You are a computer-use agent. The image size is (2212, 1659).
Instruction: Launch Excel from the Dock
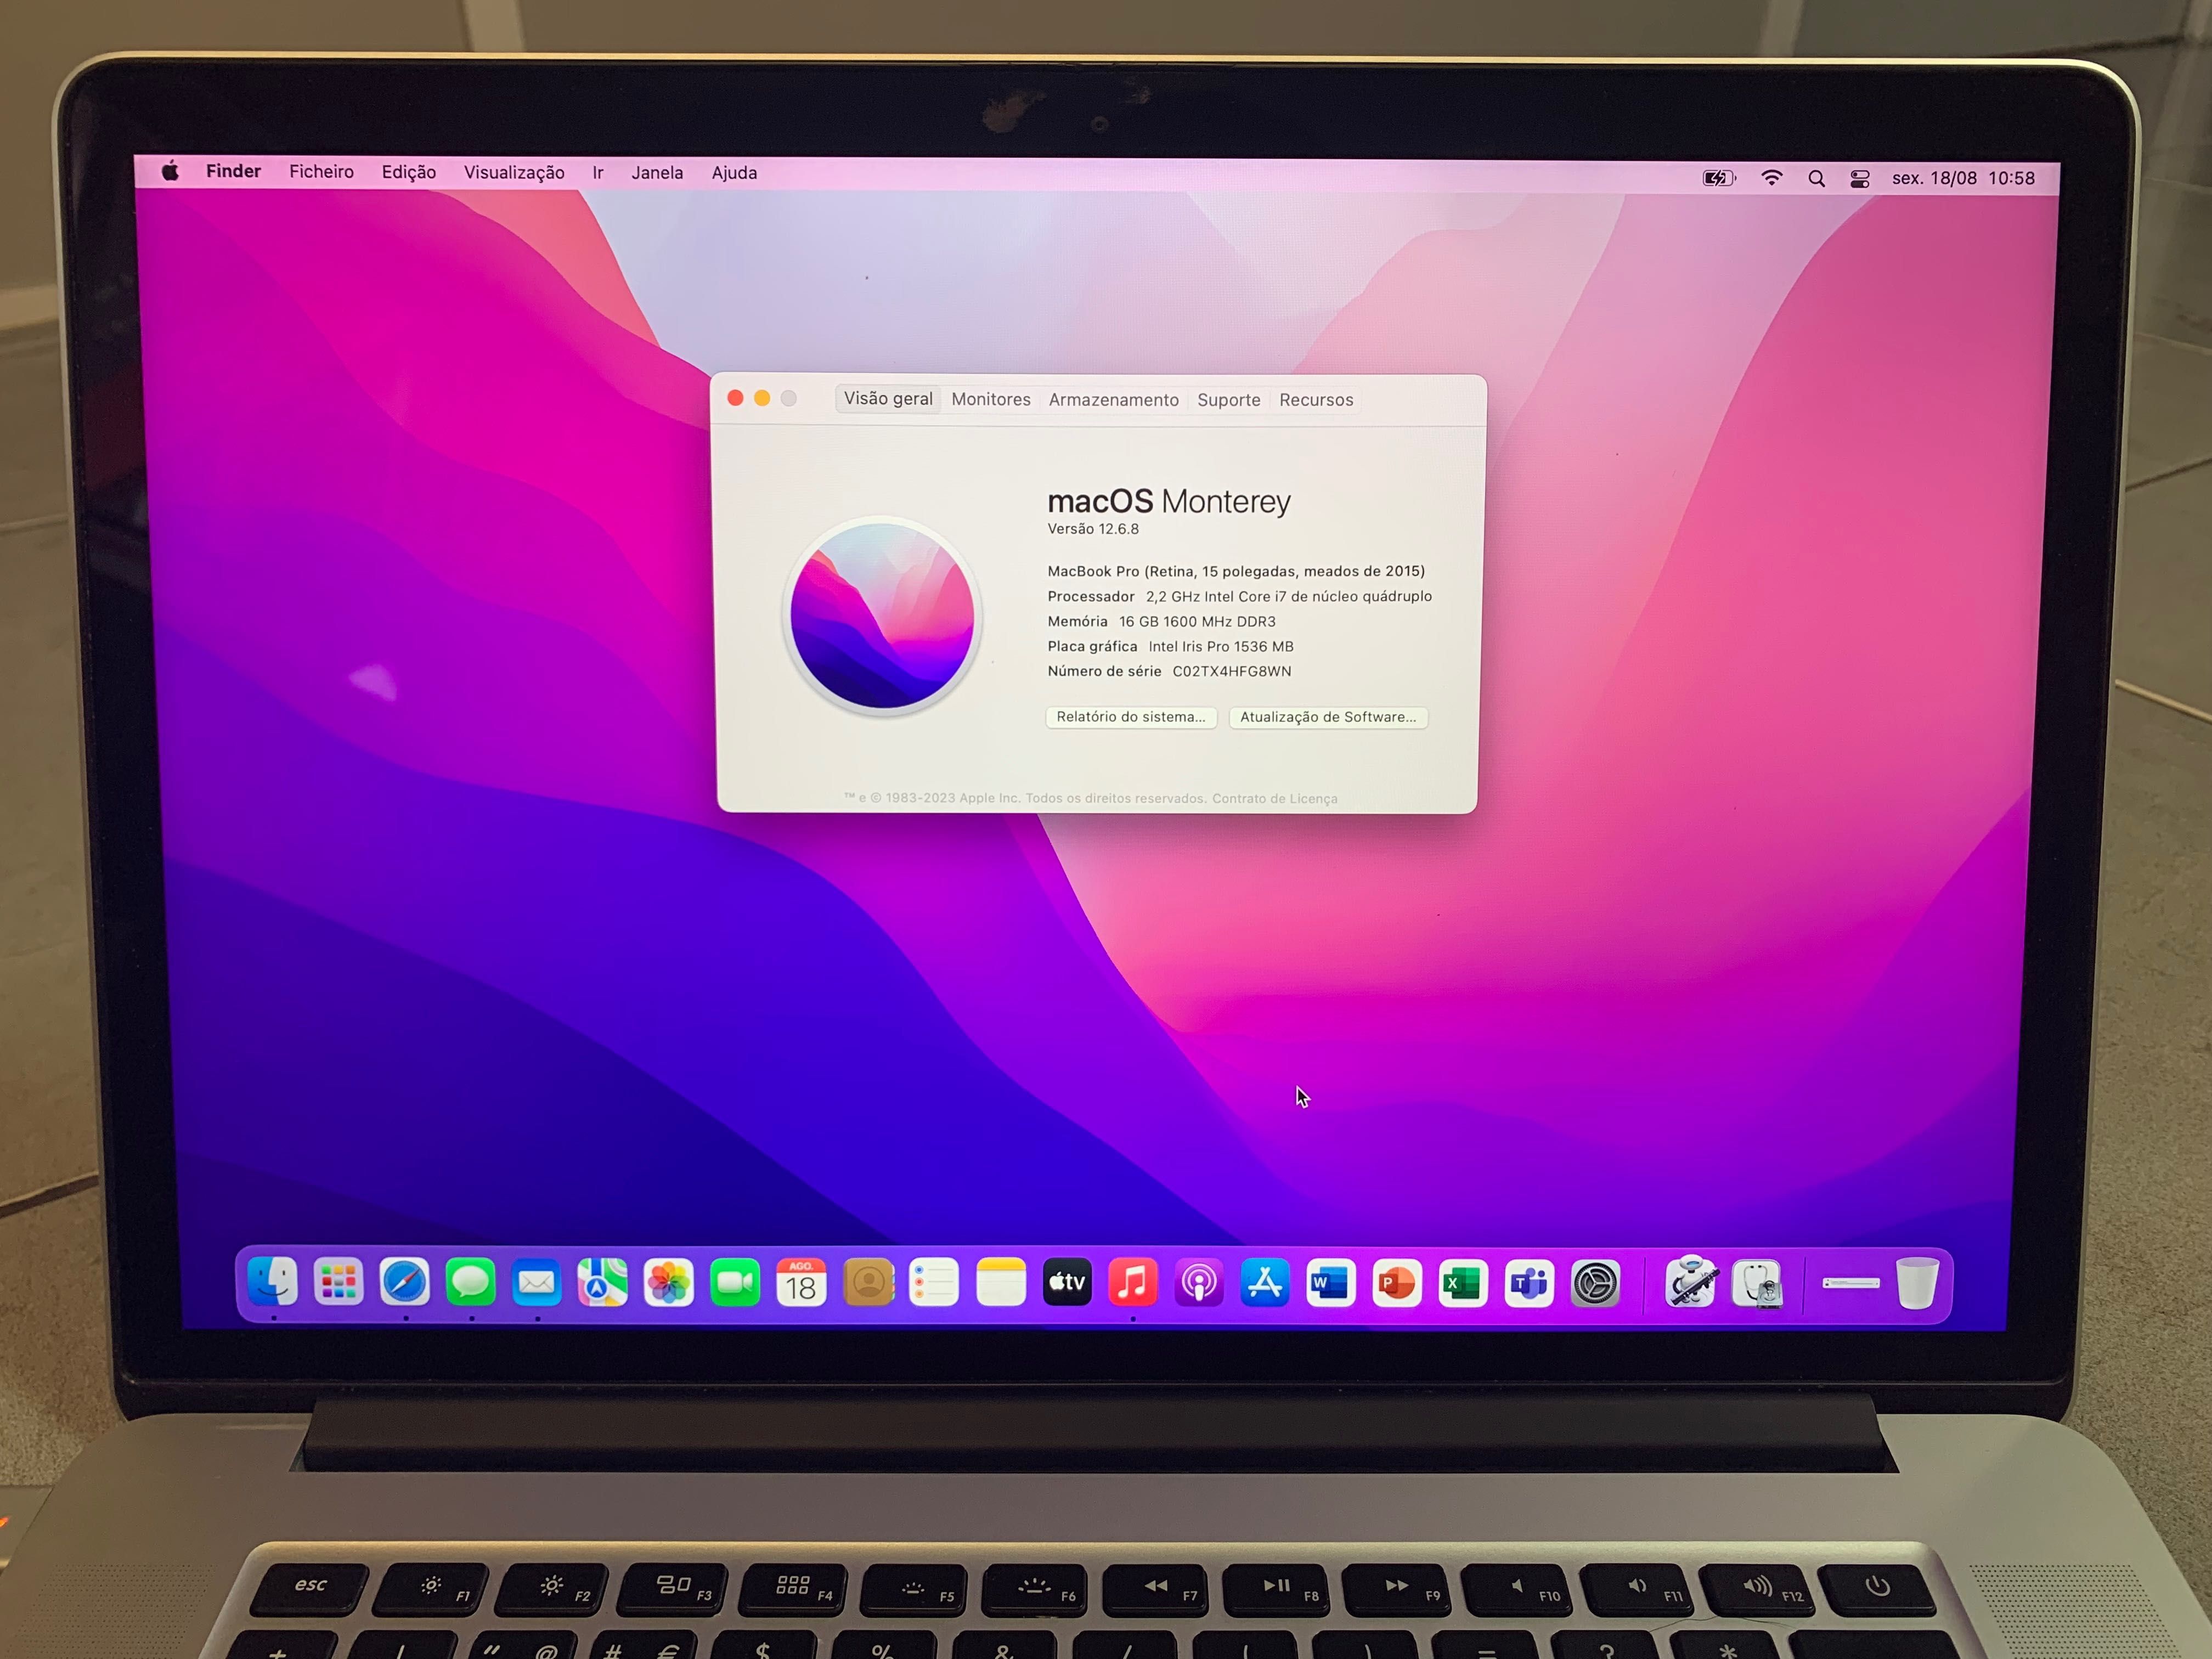1463,1283
